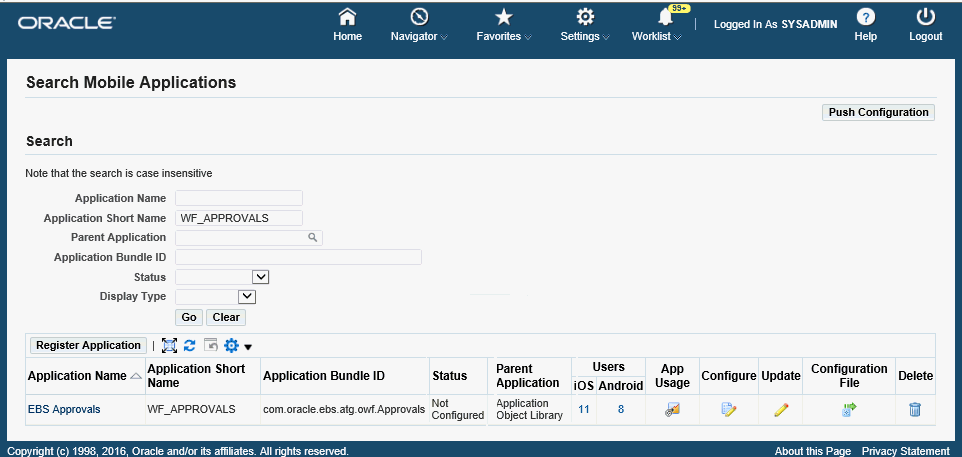Open the Privacy Statement link
Image resolution: width=962 pixels, height=457 pixels.
pos(906,451)
